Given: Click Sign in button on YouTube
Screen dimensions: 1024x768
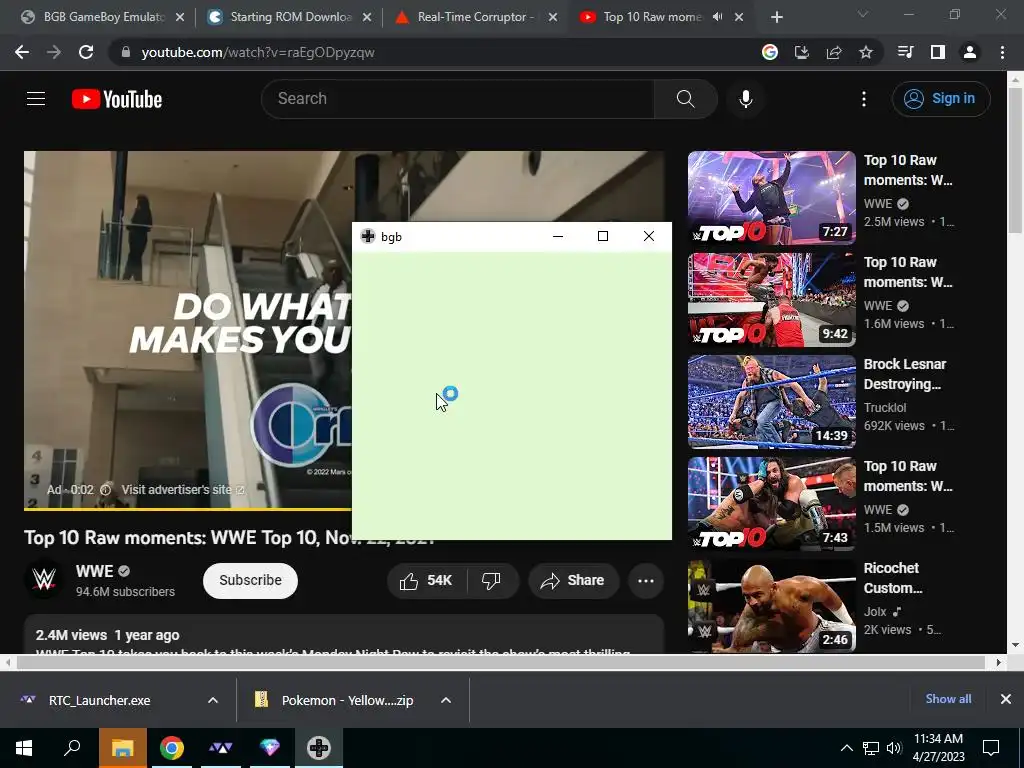Looking at the screenshot, I should point(941,99).
